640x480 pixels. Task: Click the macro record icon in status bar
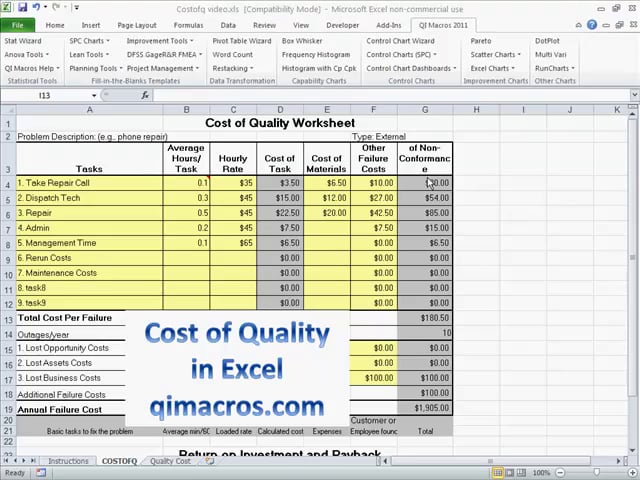40,473
